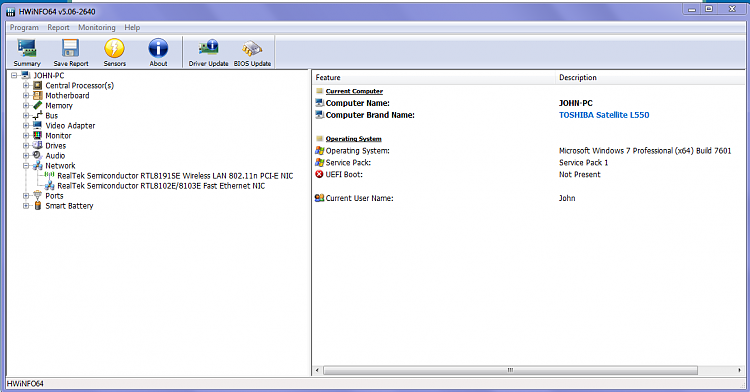
Task: Click the scrollbar left arrow
Action: 318,370
